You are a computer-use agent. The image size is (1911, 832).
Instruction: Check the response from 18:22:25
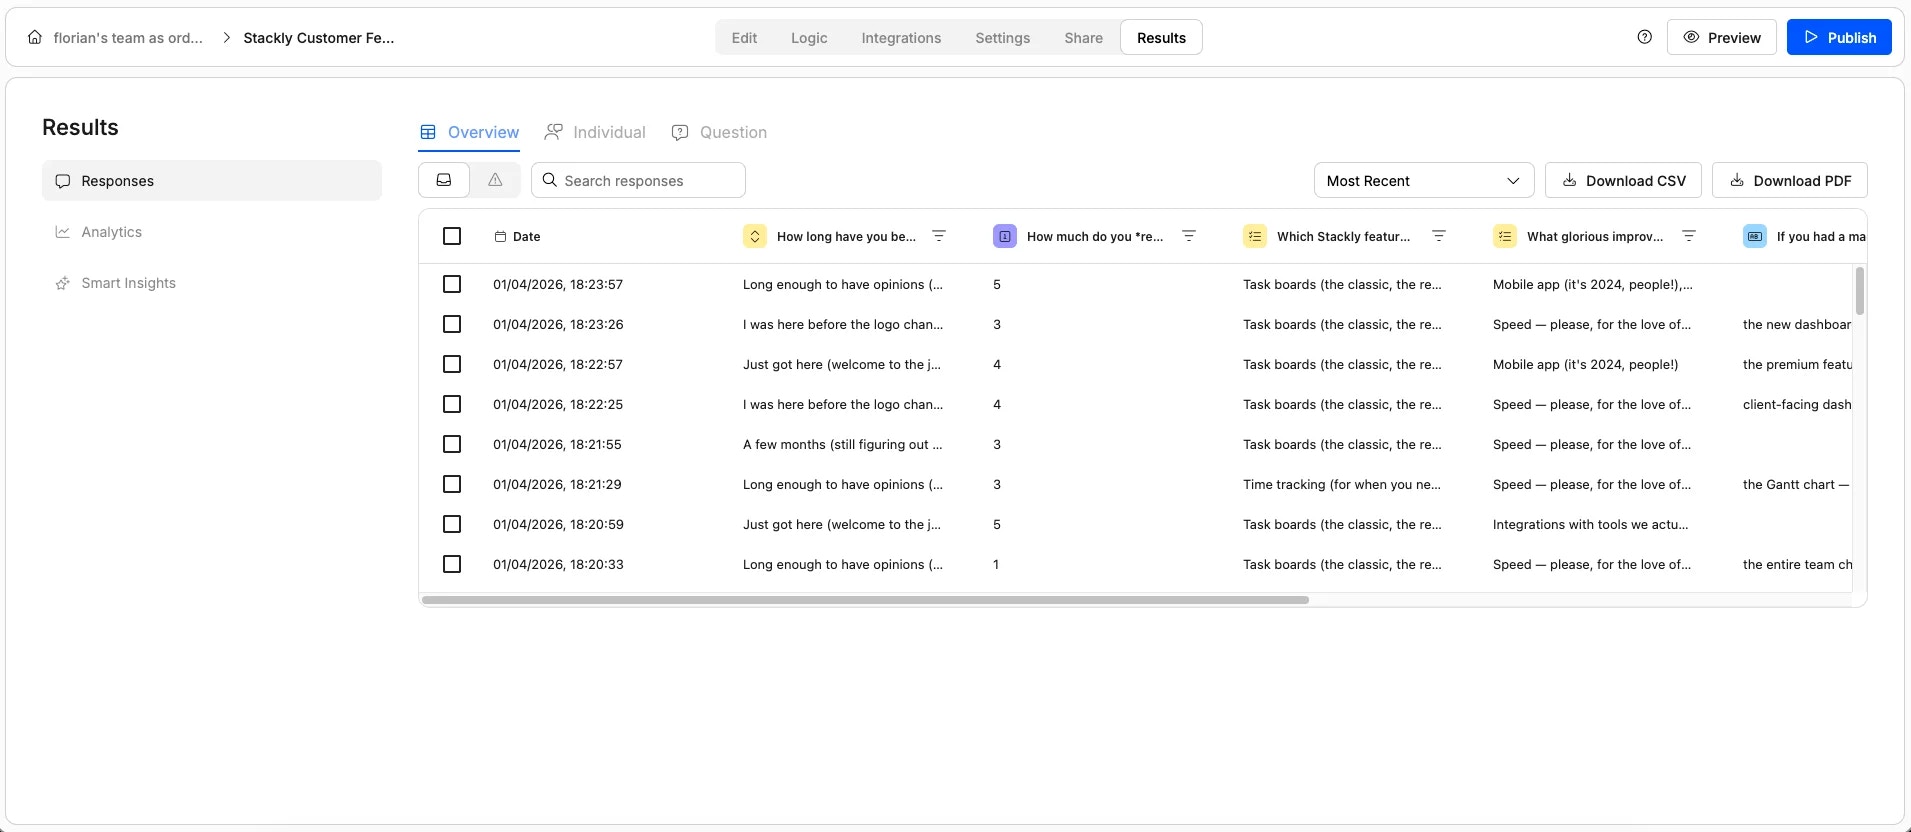click(x=452, y=404)
